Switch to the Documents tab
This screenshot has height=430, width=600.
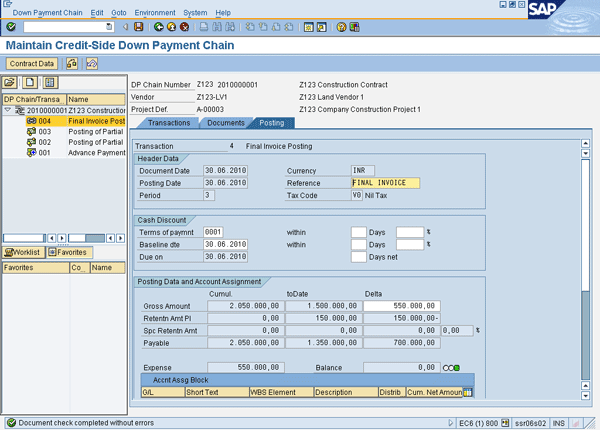tap(225, 123)
